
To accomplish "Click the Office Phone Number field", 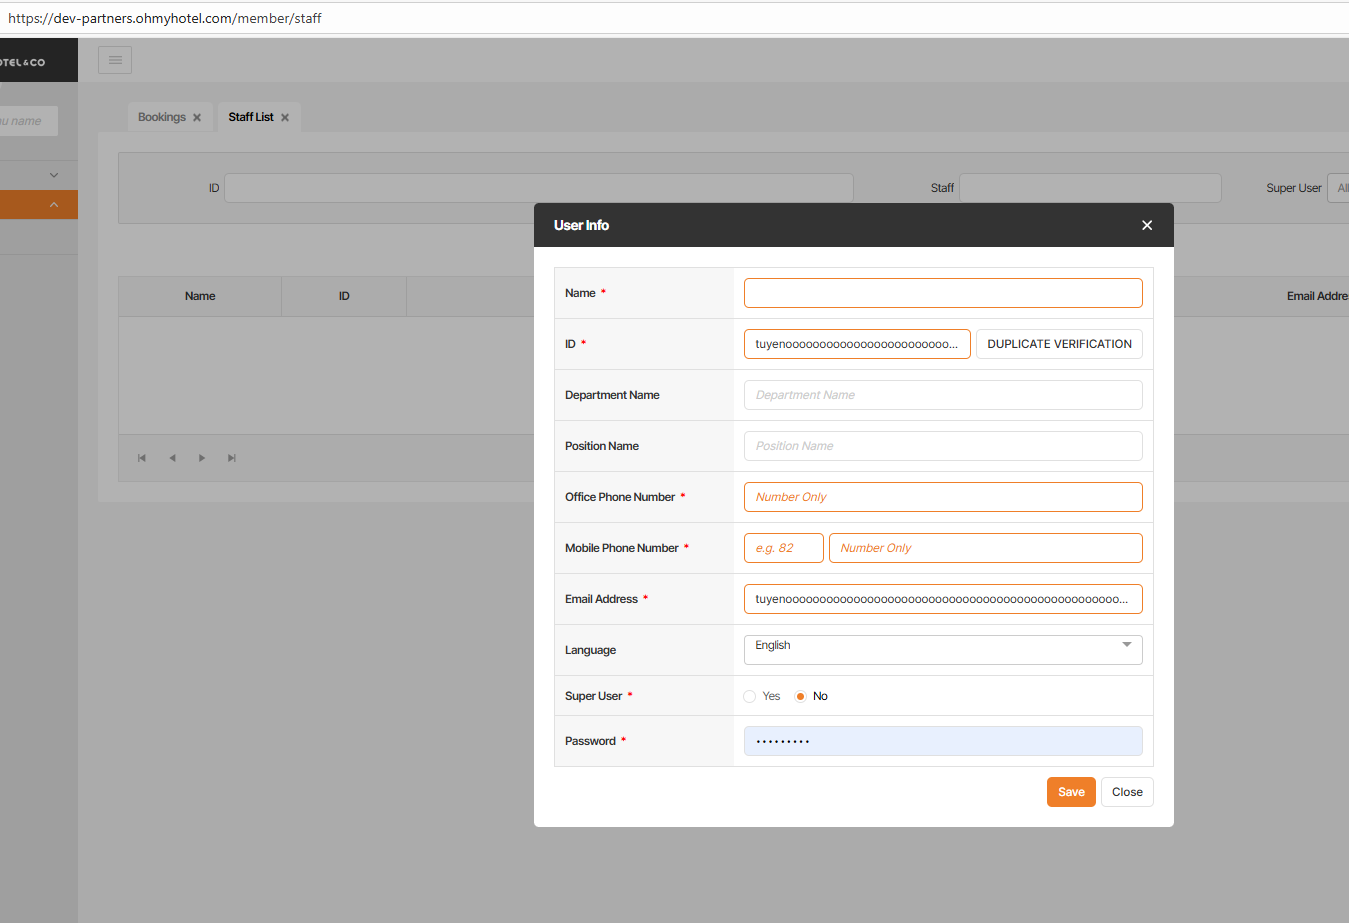I will tap(942, 497).
